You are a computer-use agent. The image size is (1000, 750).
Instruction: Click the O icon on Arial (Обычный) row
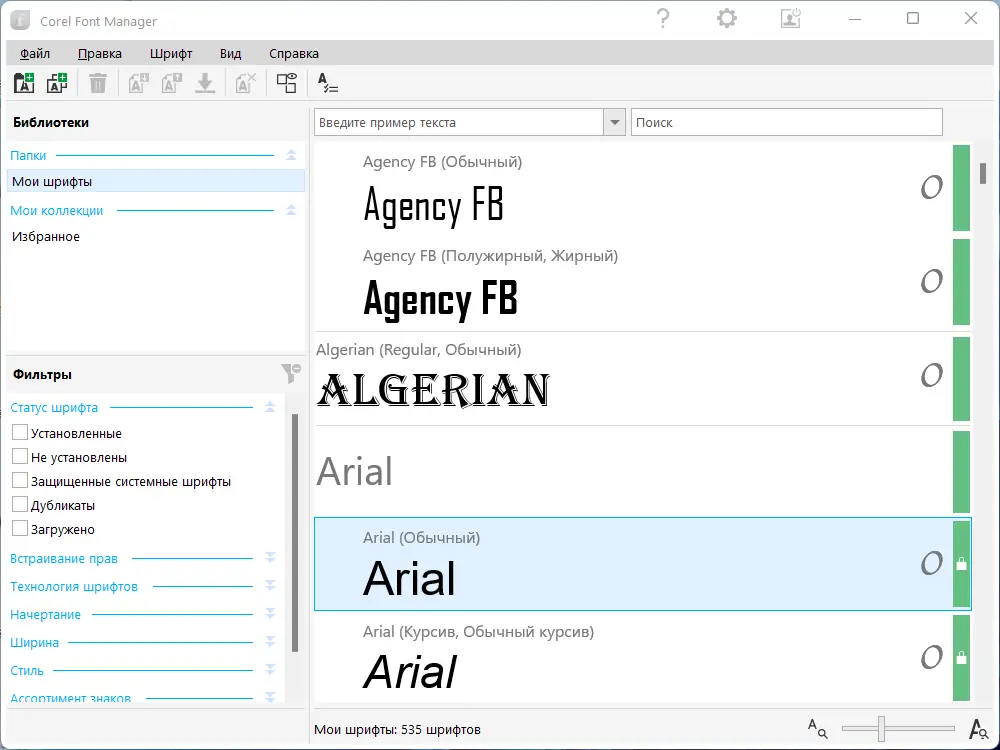pos(931,563)
